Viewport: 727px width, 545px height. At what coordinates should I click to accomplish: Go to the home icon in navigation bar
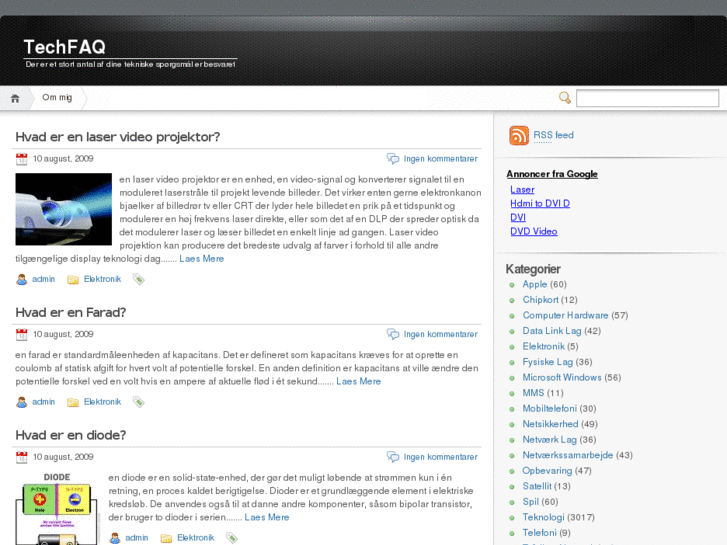pos(15,98)
